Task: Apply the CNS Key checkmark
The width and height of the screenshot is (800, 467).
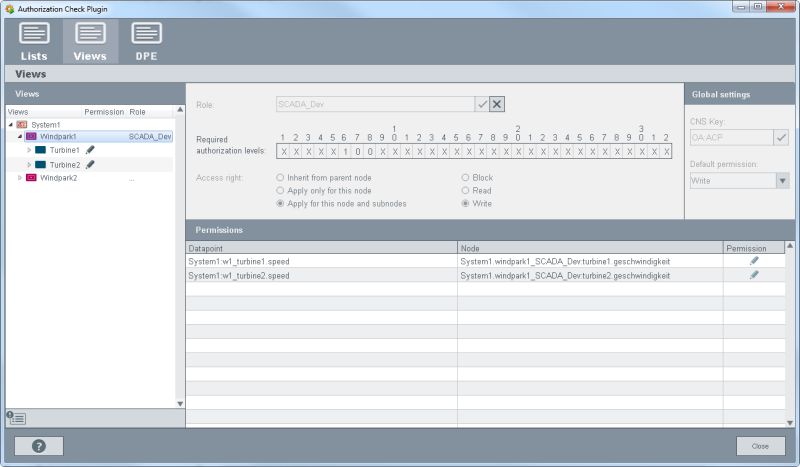Action: (781, 137)
